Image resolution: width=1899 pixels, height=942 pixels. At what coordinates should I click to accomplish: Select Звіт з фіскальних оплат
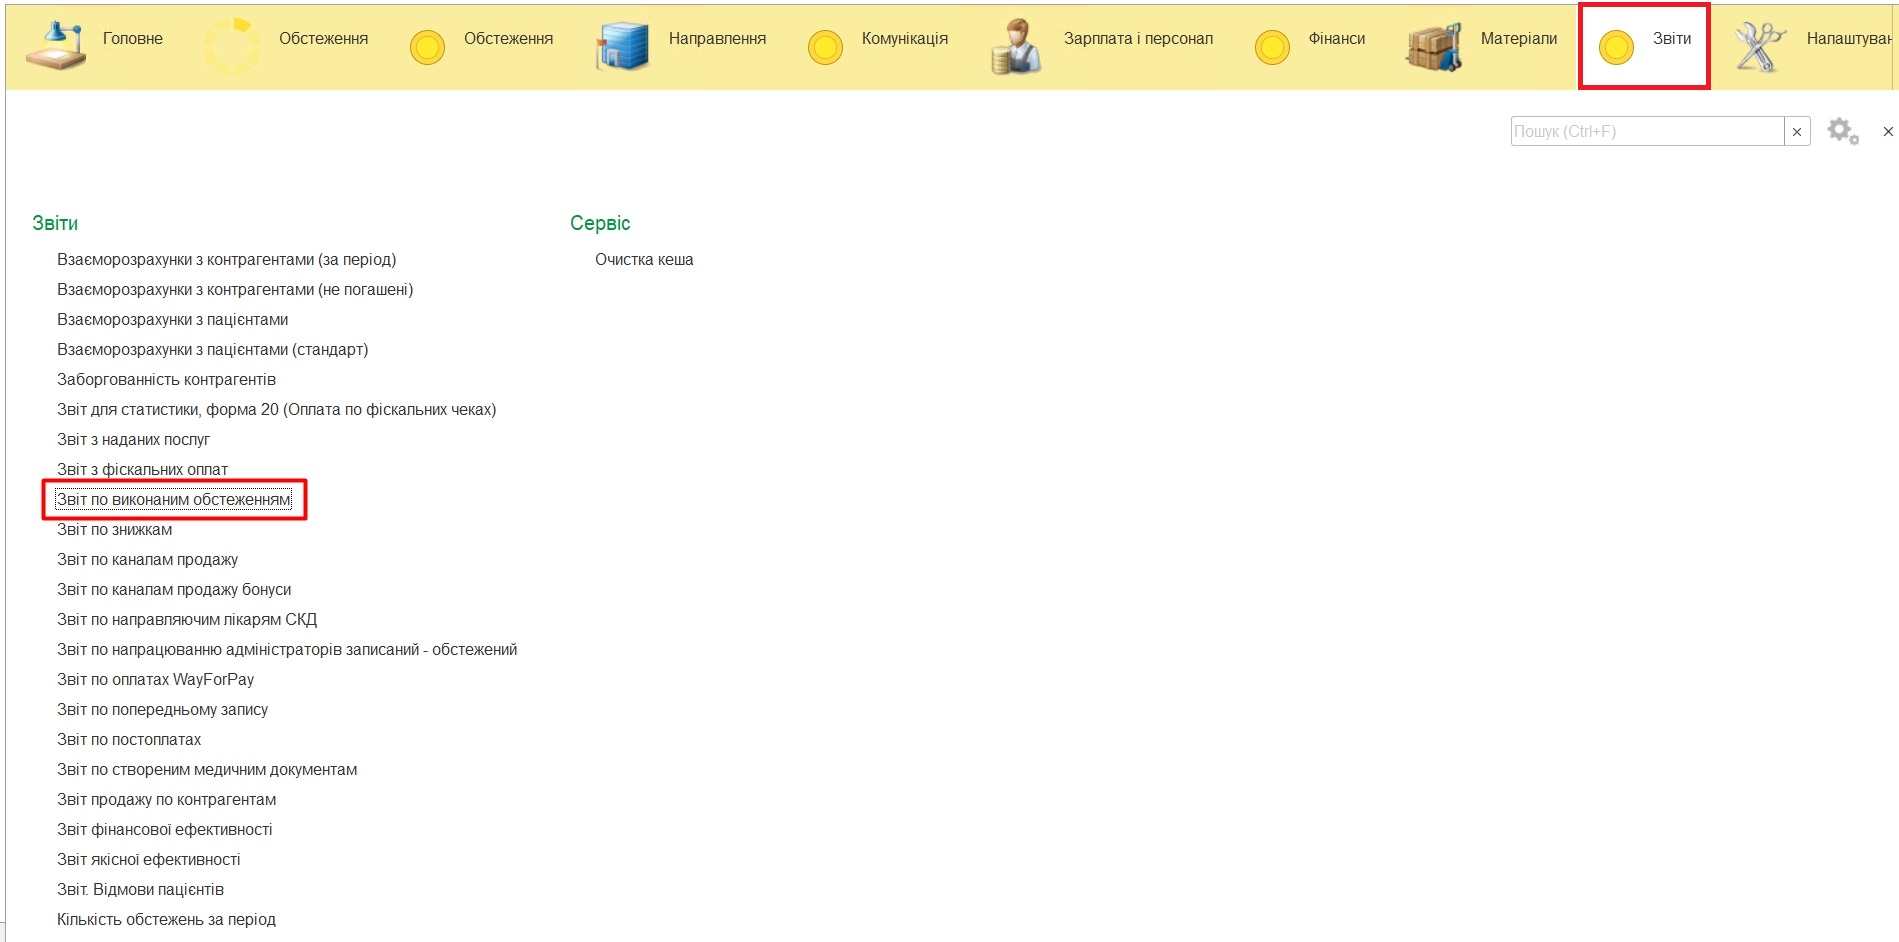142,470
